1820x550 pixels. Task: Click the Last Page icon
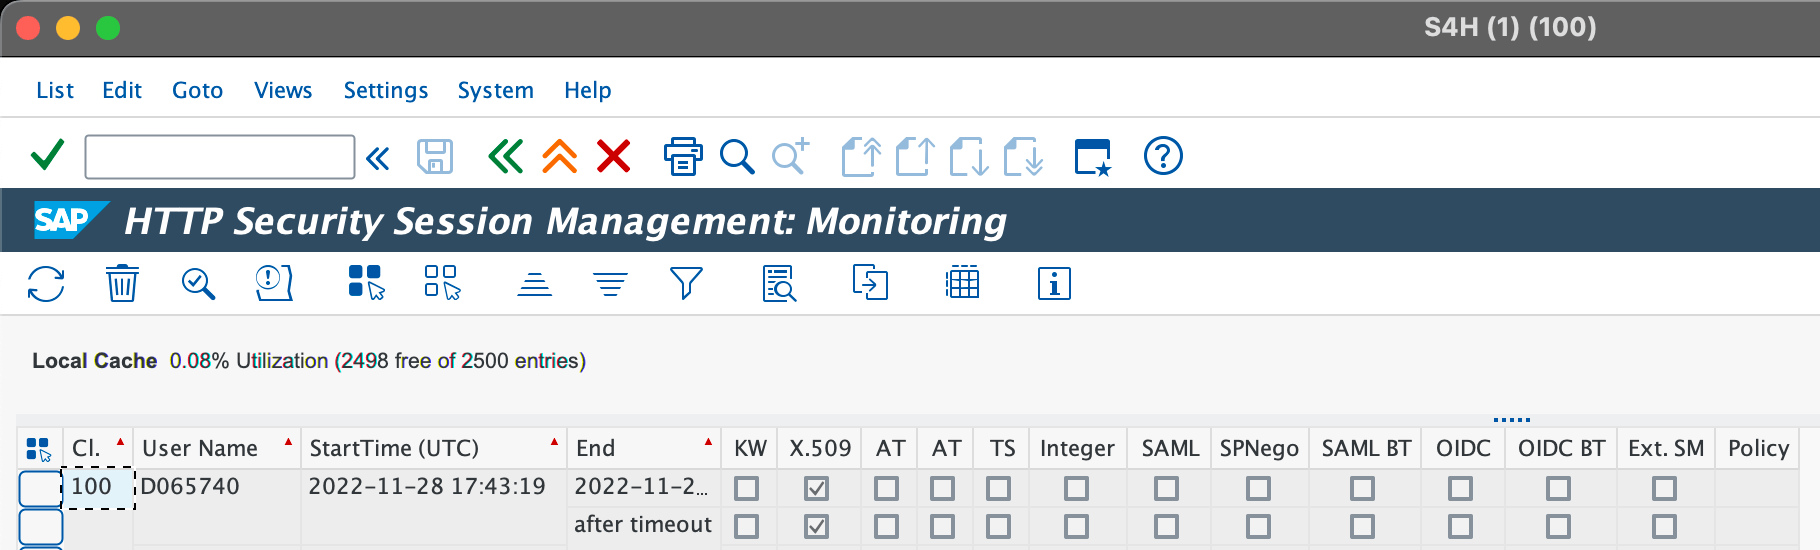(1023, 157)
